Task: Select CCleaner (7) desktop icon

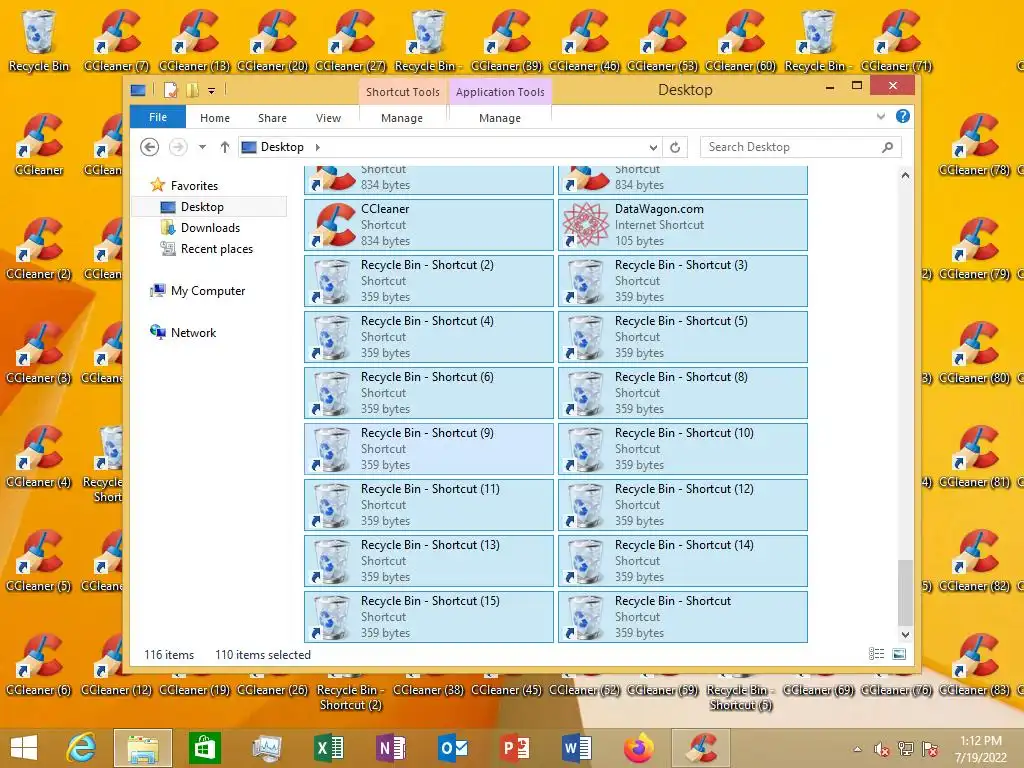Action: click(x=116, y=40)
